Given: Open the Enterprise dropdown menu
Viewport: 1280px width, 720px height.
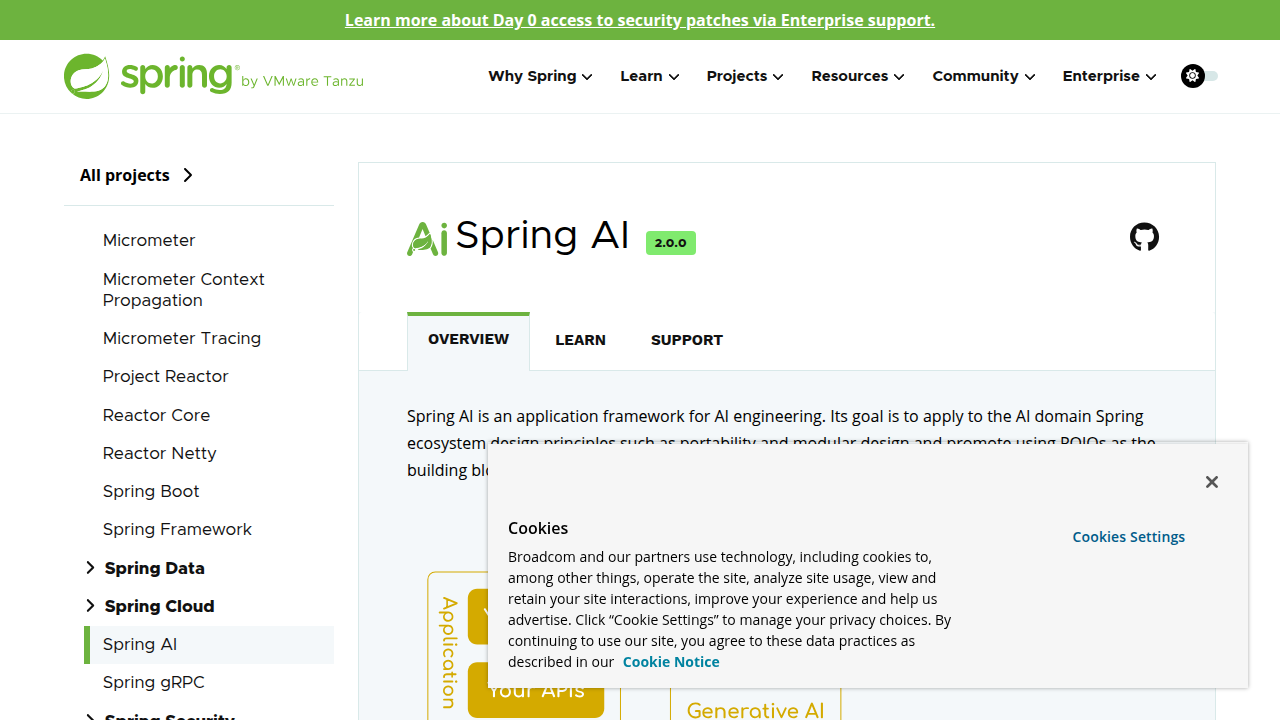Looking at the screenshot, I should point(1109,76).
